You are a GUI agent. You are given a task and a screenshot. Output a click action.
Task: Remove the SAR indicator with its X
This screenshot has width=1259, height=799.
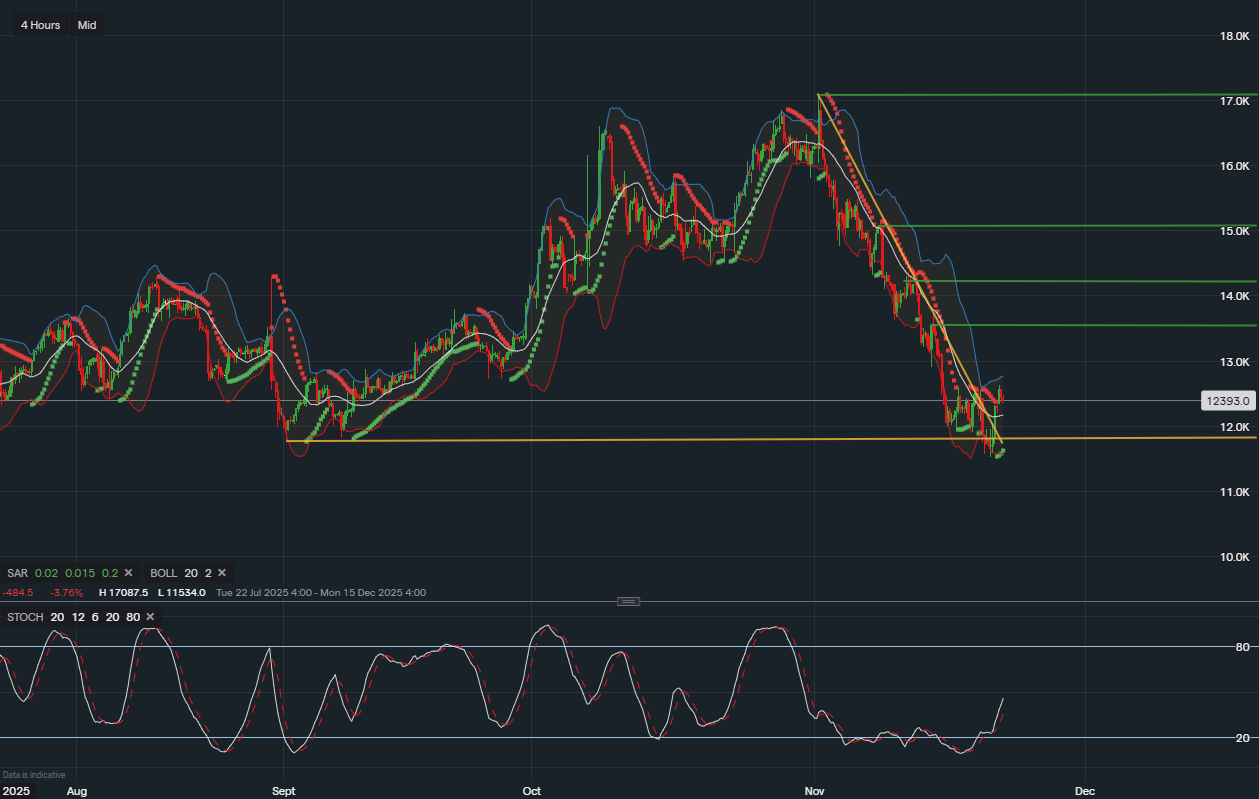129,573
